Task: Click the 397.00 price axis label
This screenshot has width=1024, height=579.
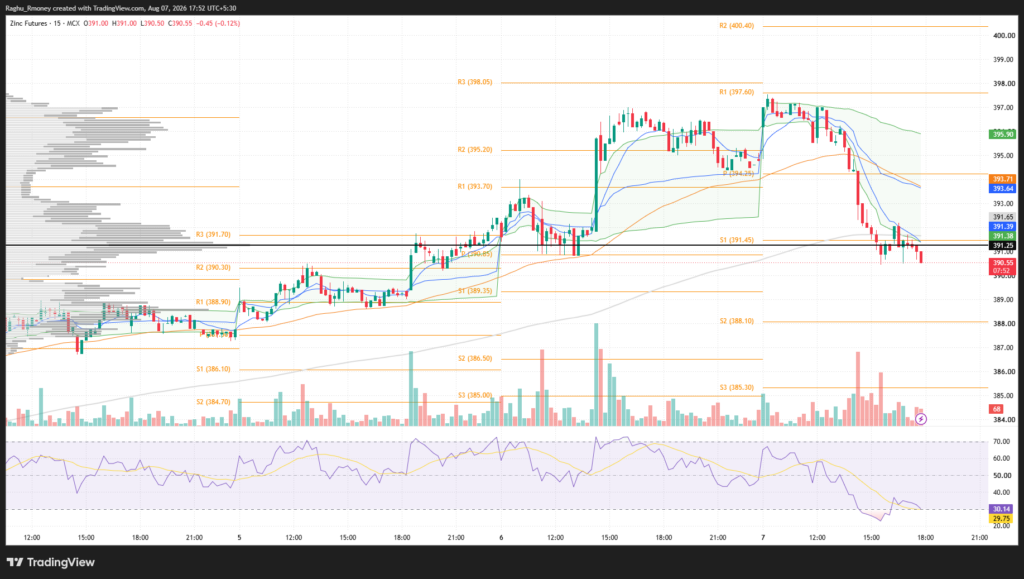Action: tap(1004, 108)
